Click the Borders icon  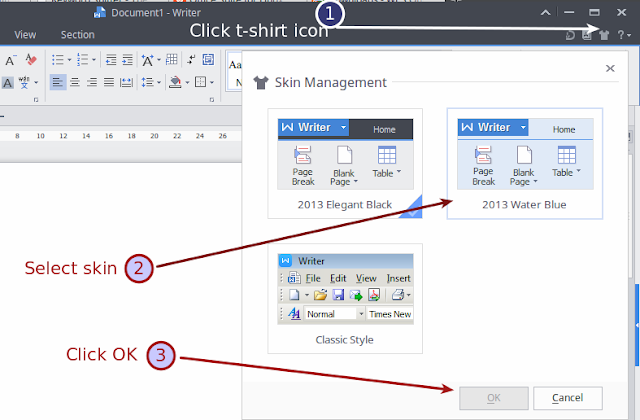tap(200, 82)
